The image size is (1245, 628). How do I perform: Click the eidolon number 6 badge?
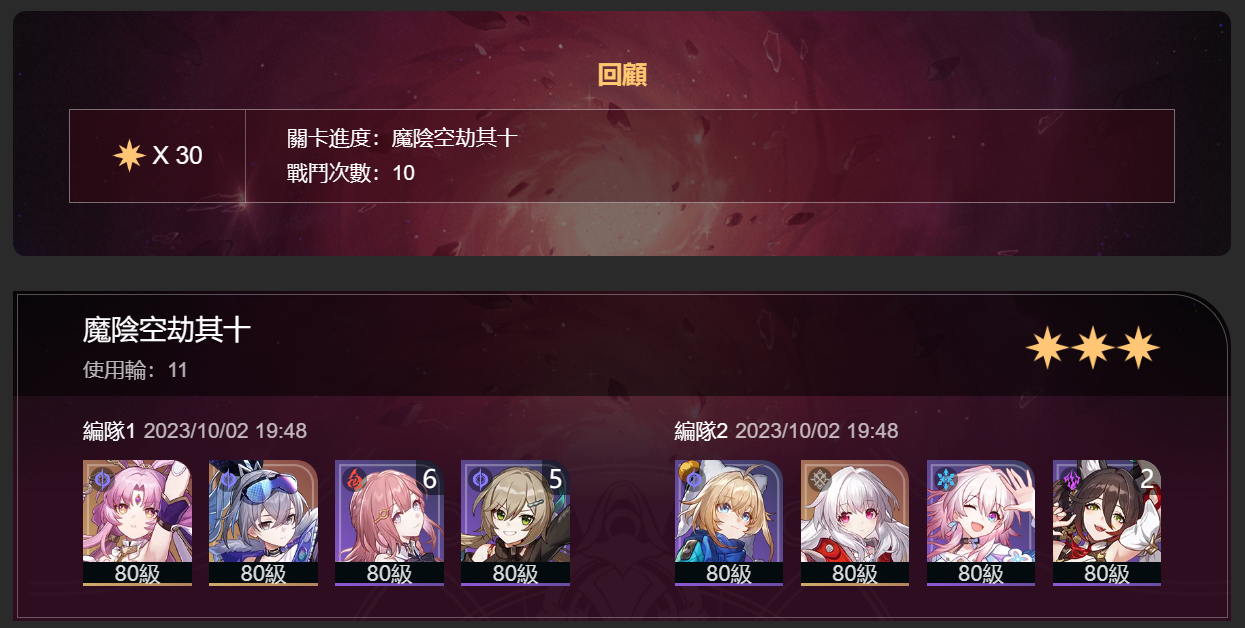[x=430, y=479]
